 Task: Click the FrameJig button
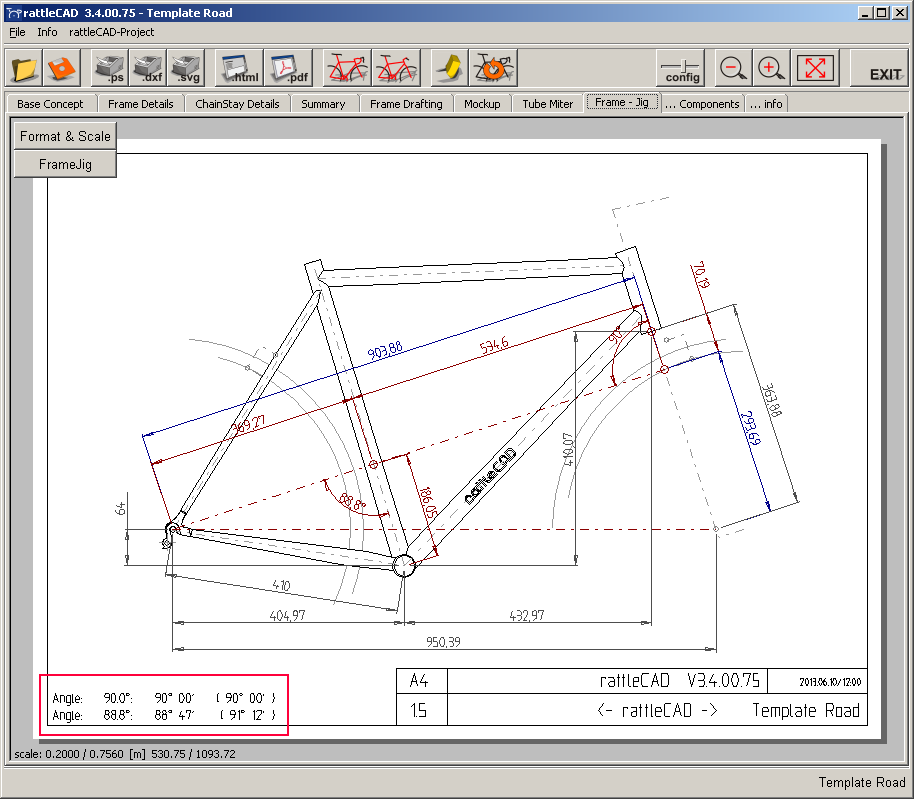click(x=65, y=164)
